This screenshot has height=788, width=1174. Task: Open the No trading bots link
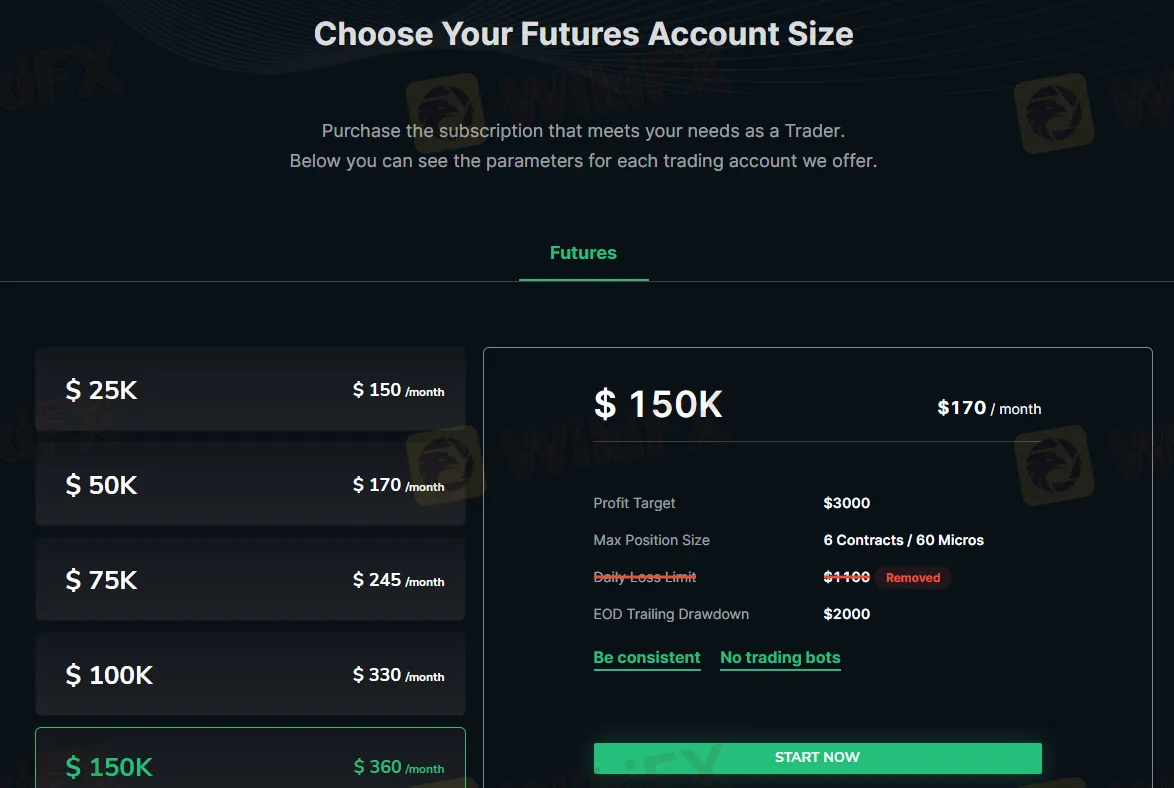780,658
